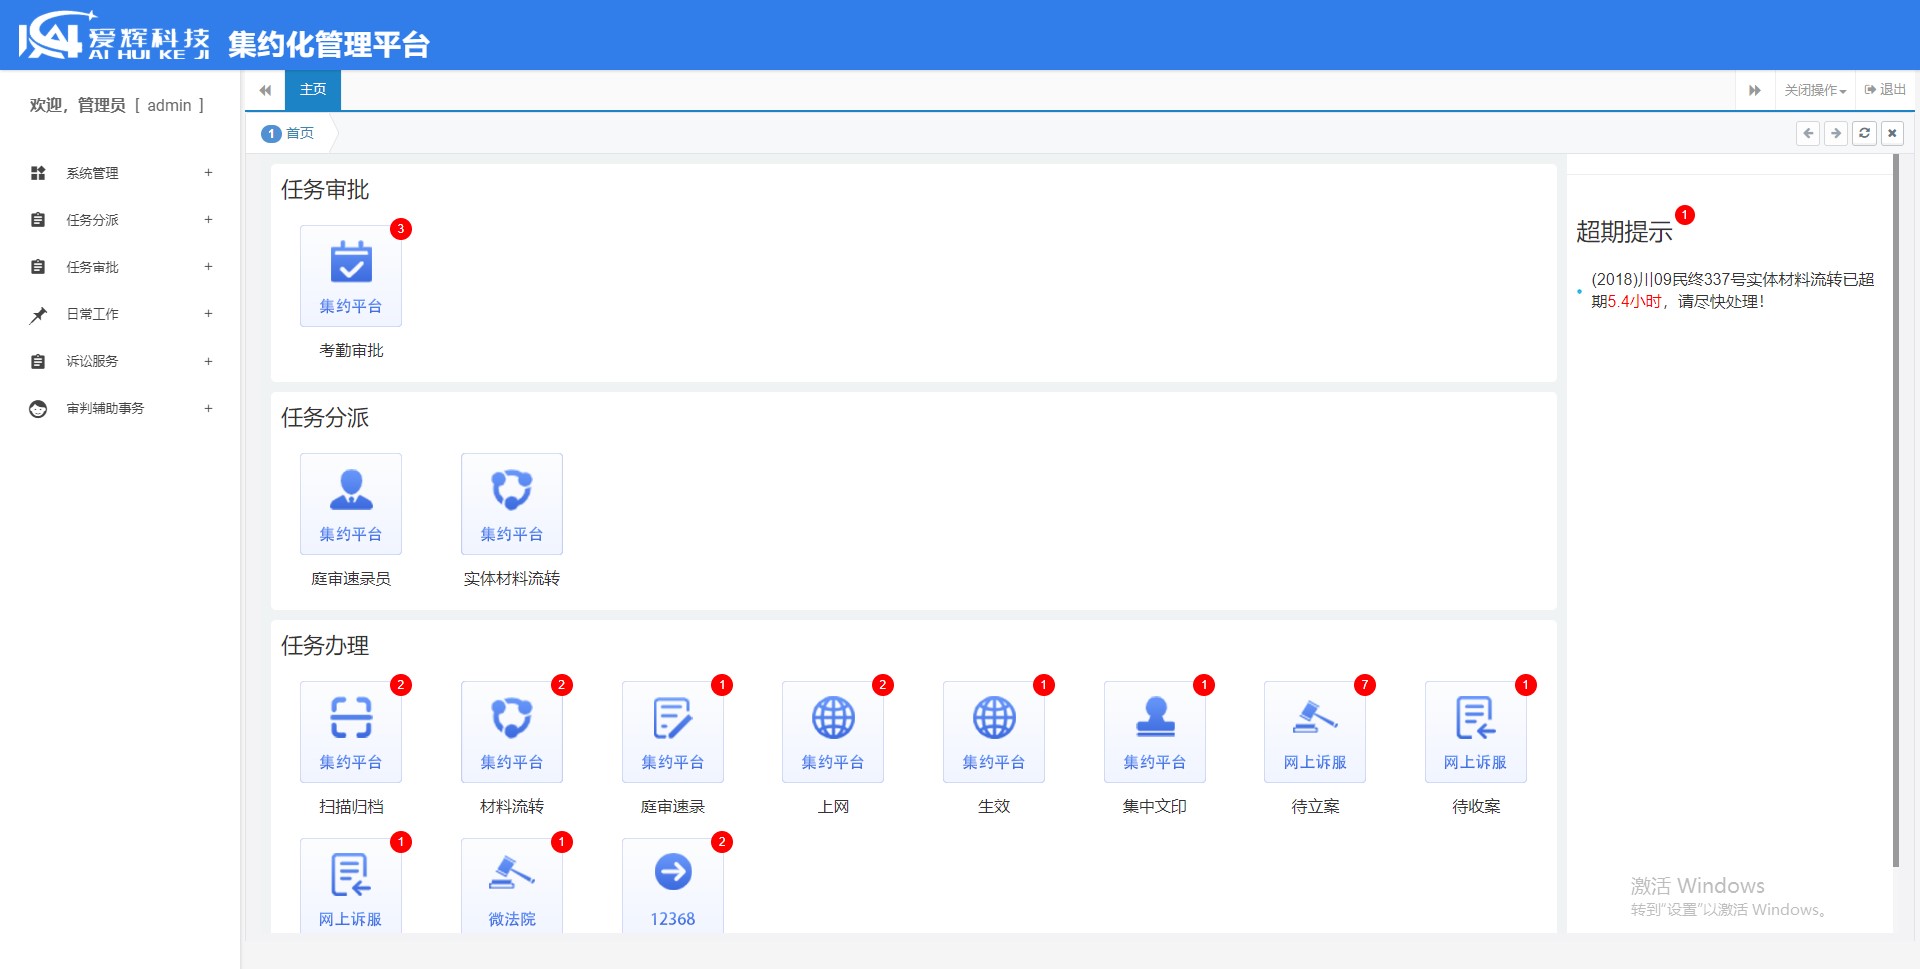This screenshot has width=1920, height=969.
Task: Expand the 任务分派 sidebar menu
Action: click(x=120, y=220)
